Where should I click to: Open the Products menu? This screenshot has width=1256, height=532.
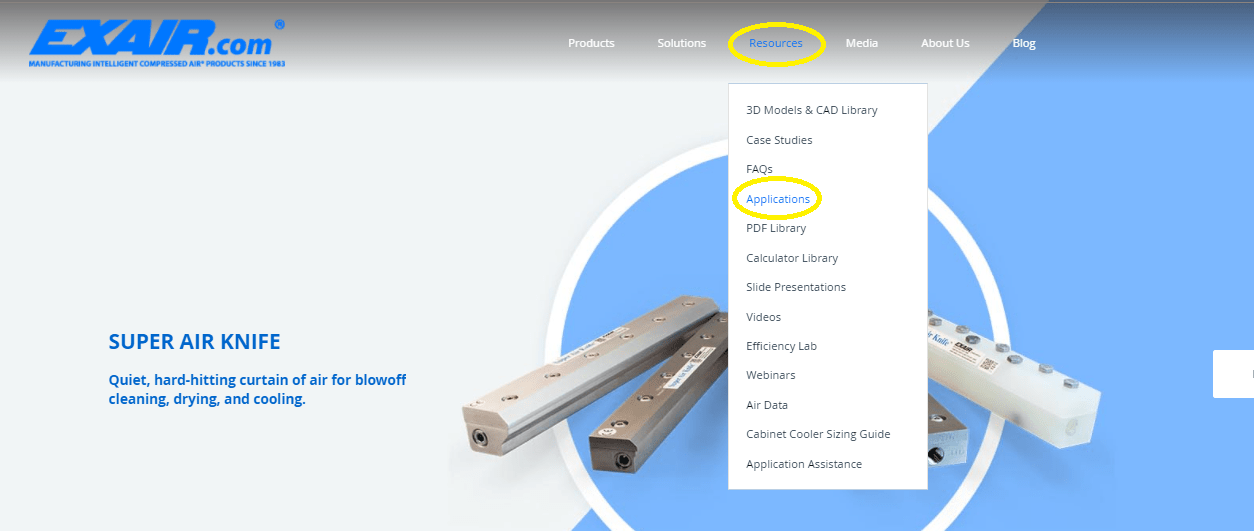click(x=591, y=43)
